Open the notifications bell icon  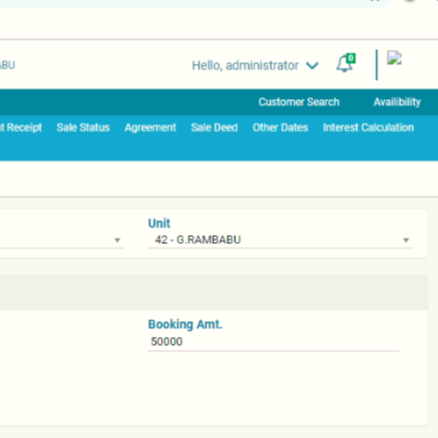tap(344, 64)
